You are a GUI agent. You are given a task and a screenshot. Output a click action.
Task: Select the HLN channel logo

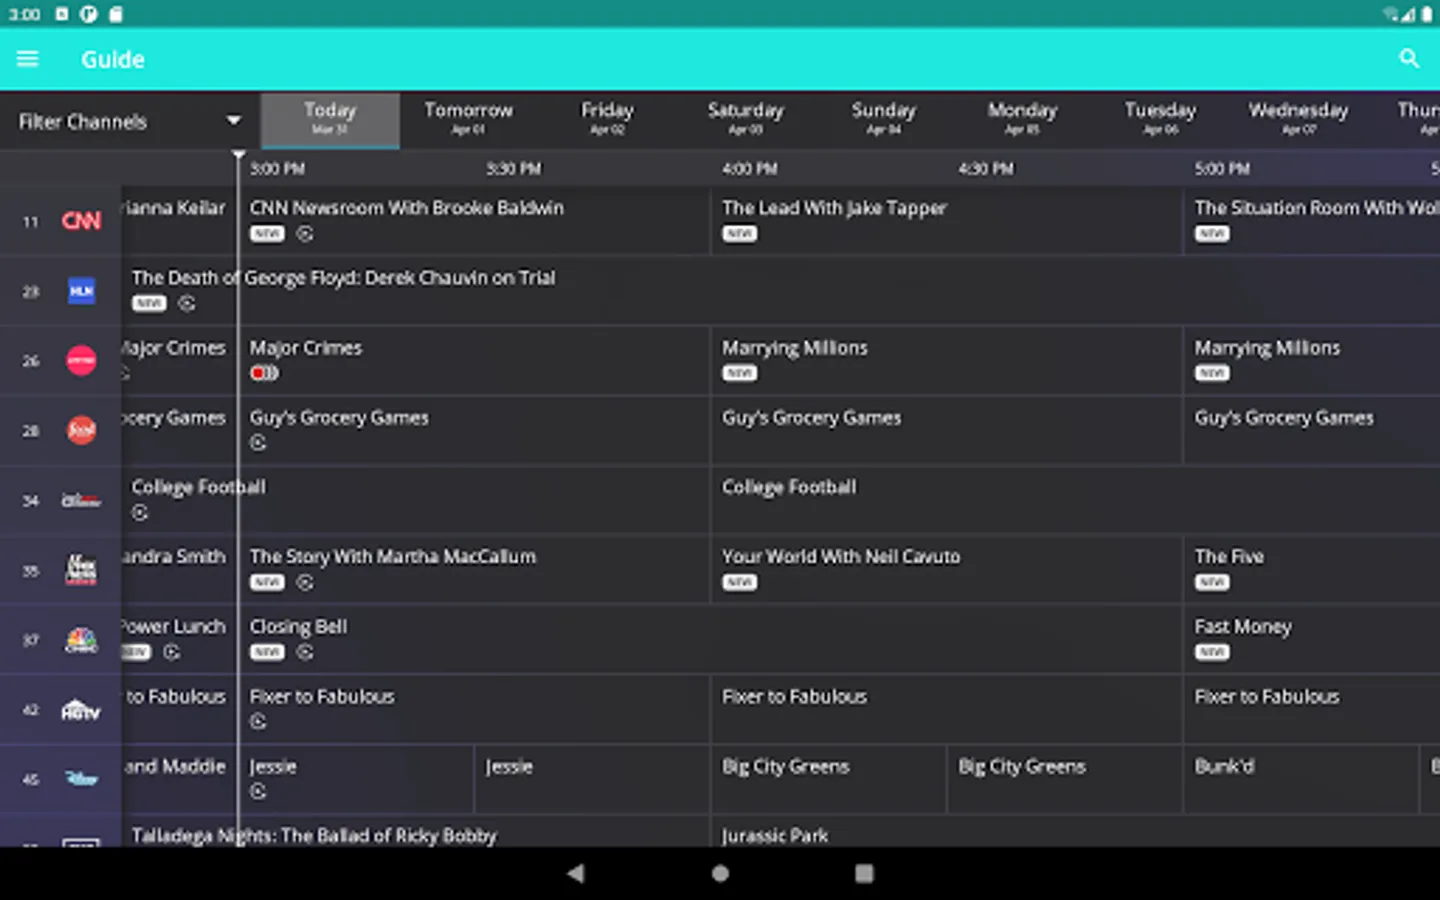pyautogui.click(x=81, y=291)
